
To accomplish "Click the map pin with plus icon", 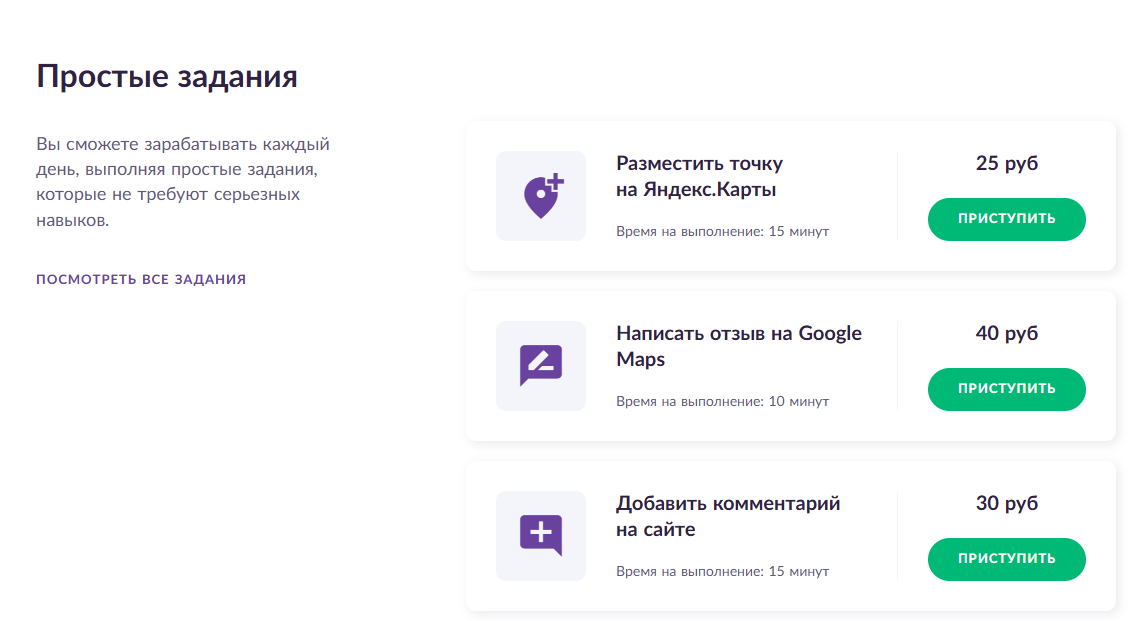I will (543, 196).
